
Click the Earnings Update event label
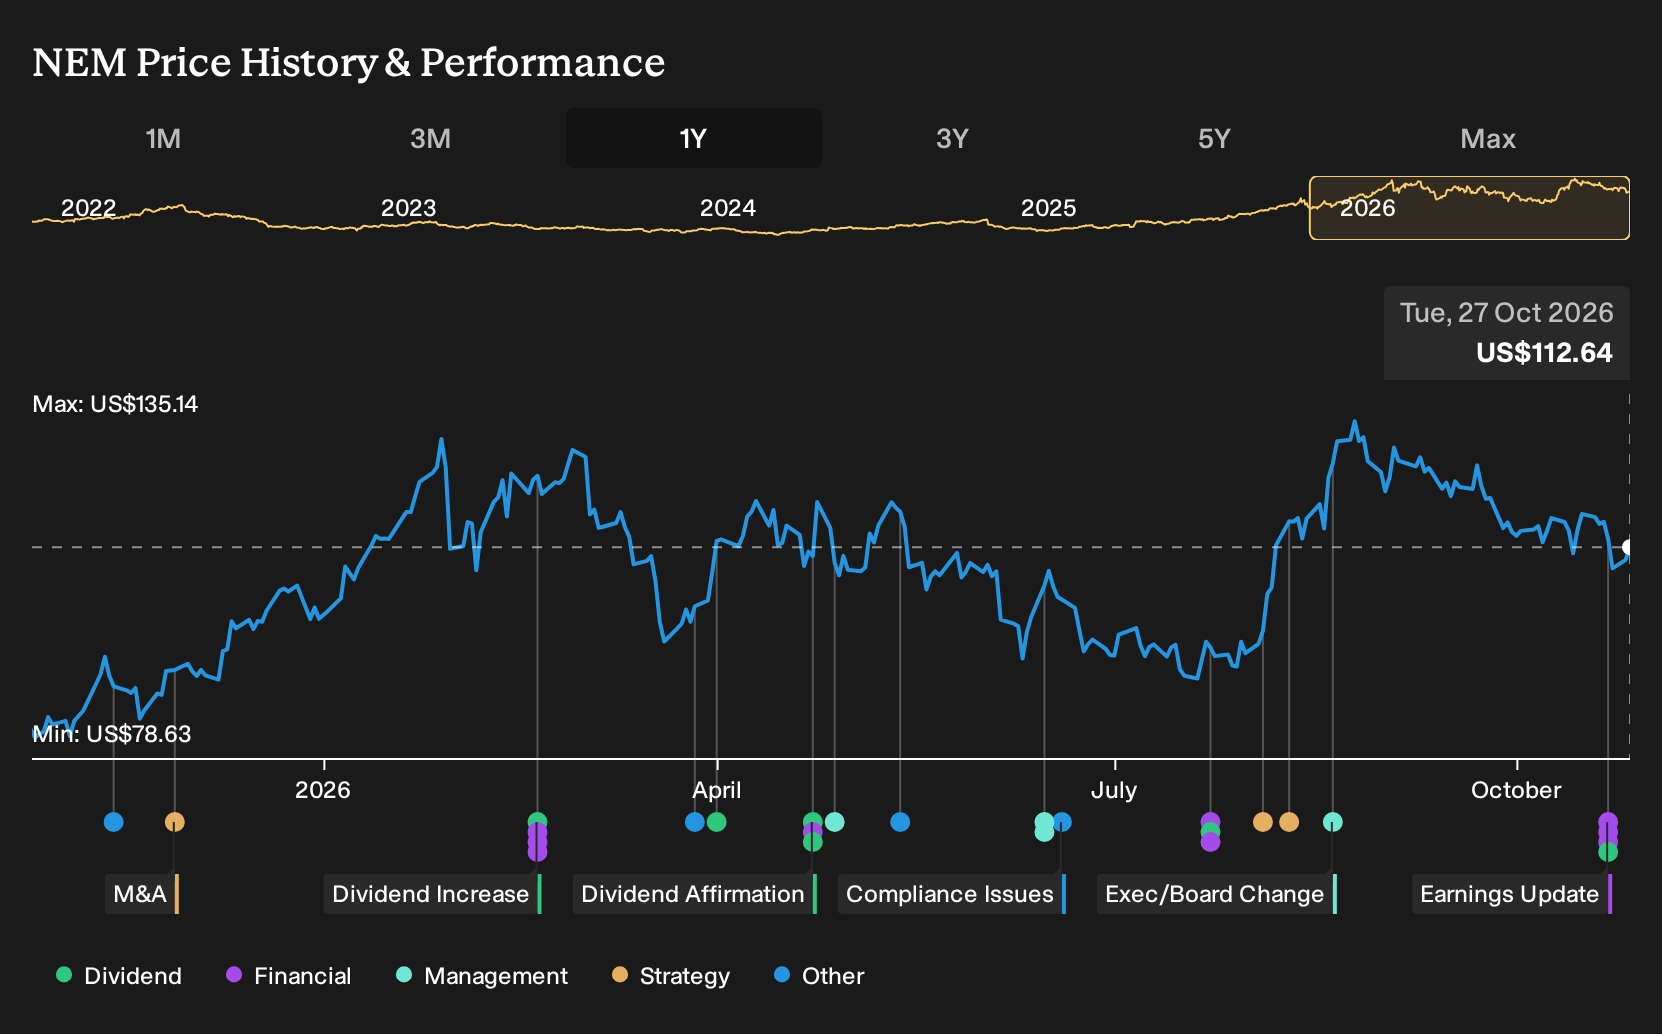1512,894
